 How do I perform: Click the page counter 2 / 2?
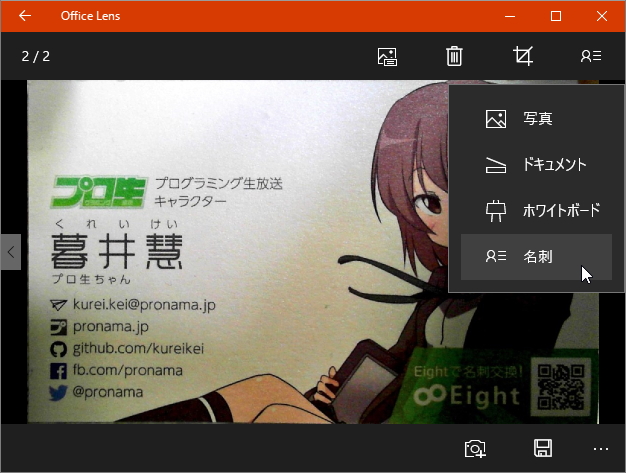[36, 56]
